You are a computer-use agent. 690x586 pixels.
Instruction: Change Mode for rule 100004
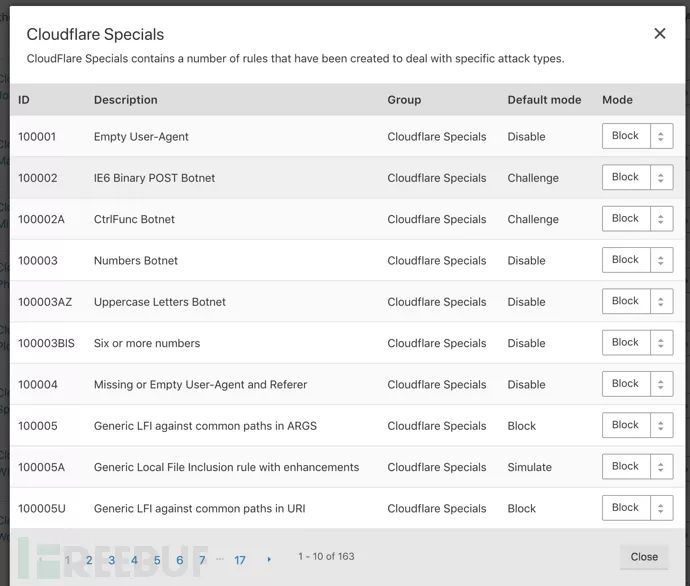tap(637, 384)
